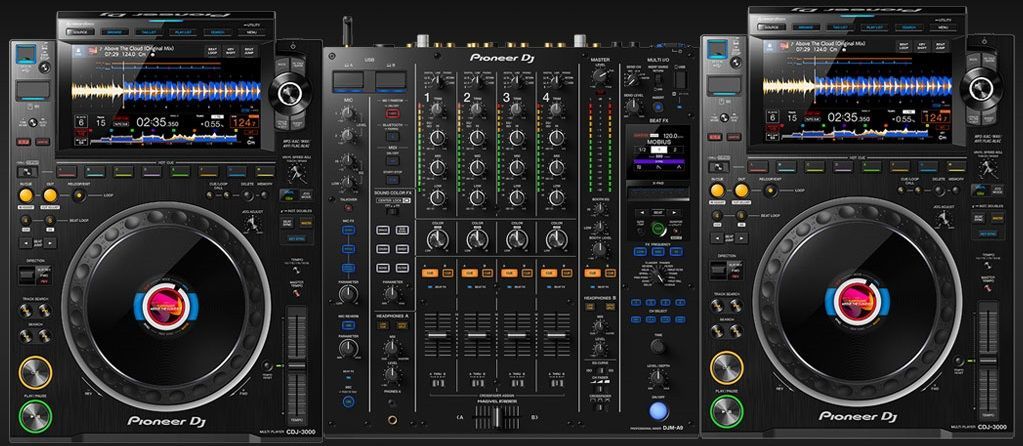The image size is (1023, 446).
Task: Tap the MENU button on the left deck screen
Action: click(250, 31)
